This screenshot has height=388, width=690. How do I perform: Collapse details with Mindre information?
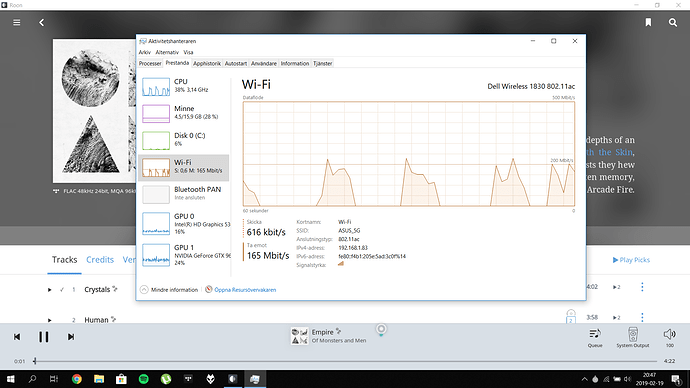(169, 289)
